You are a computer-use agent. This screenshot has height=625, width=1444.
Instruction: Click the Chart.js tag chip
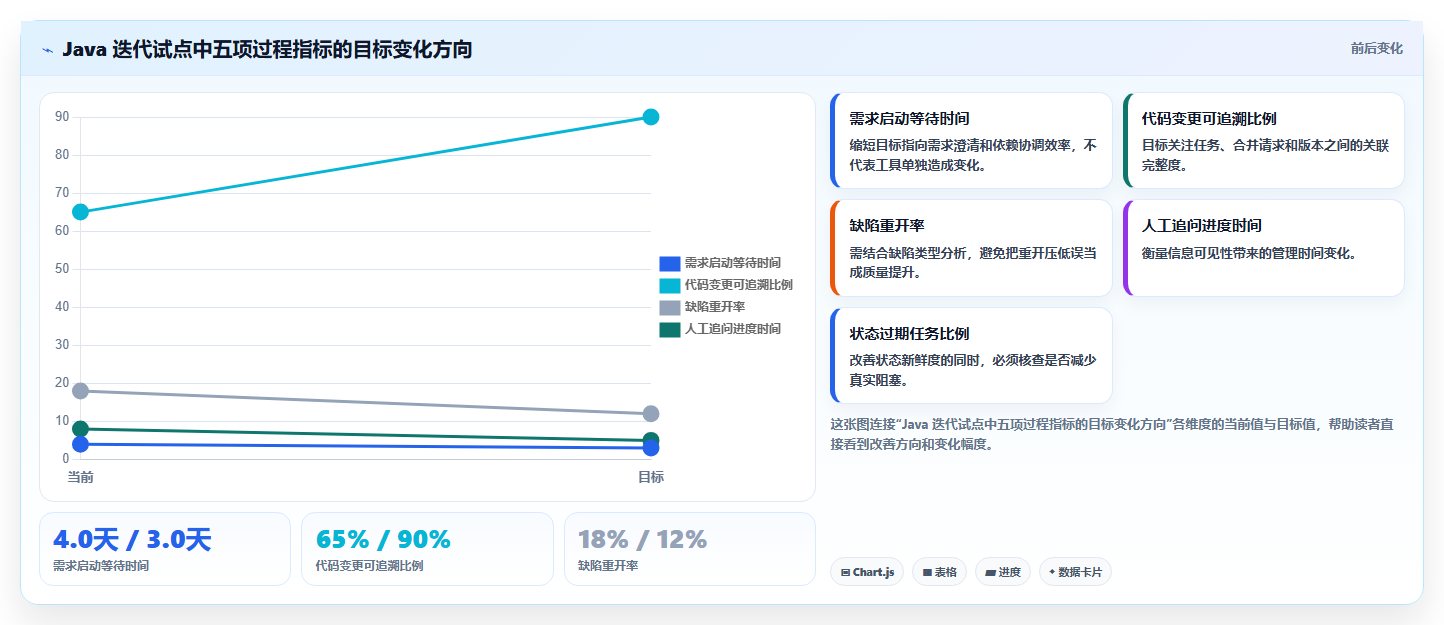click(867, 572)
